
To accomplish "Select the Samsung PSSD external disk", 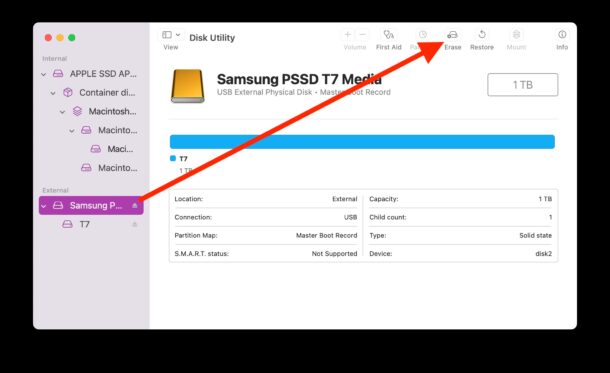I will pos(91,205).
